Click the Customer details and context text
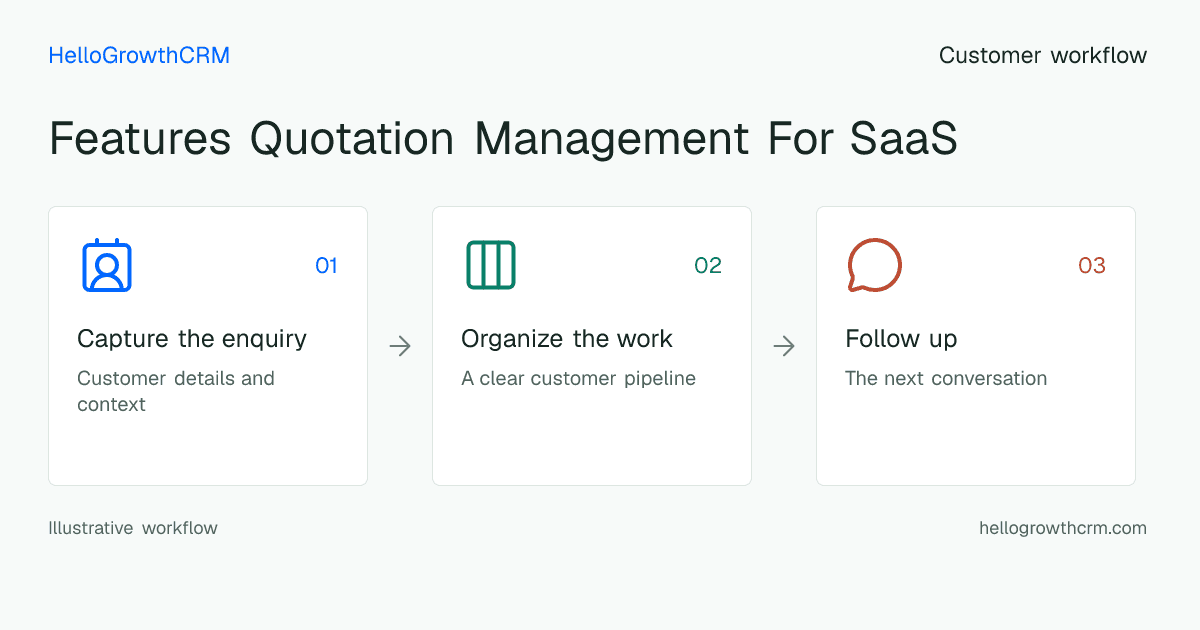 [x=176, y=391]
